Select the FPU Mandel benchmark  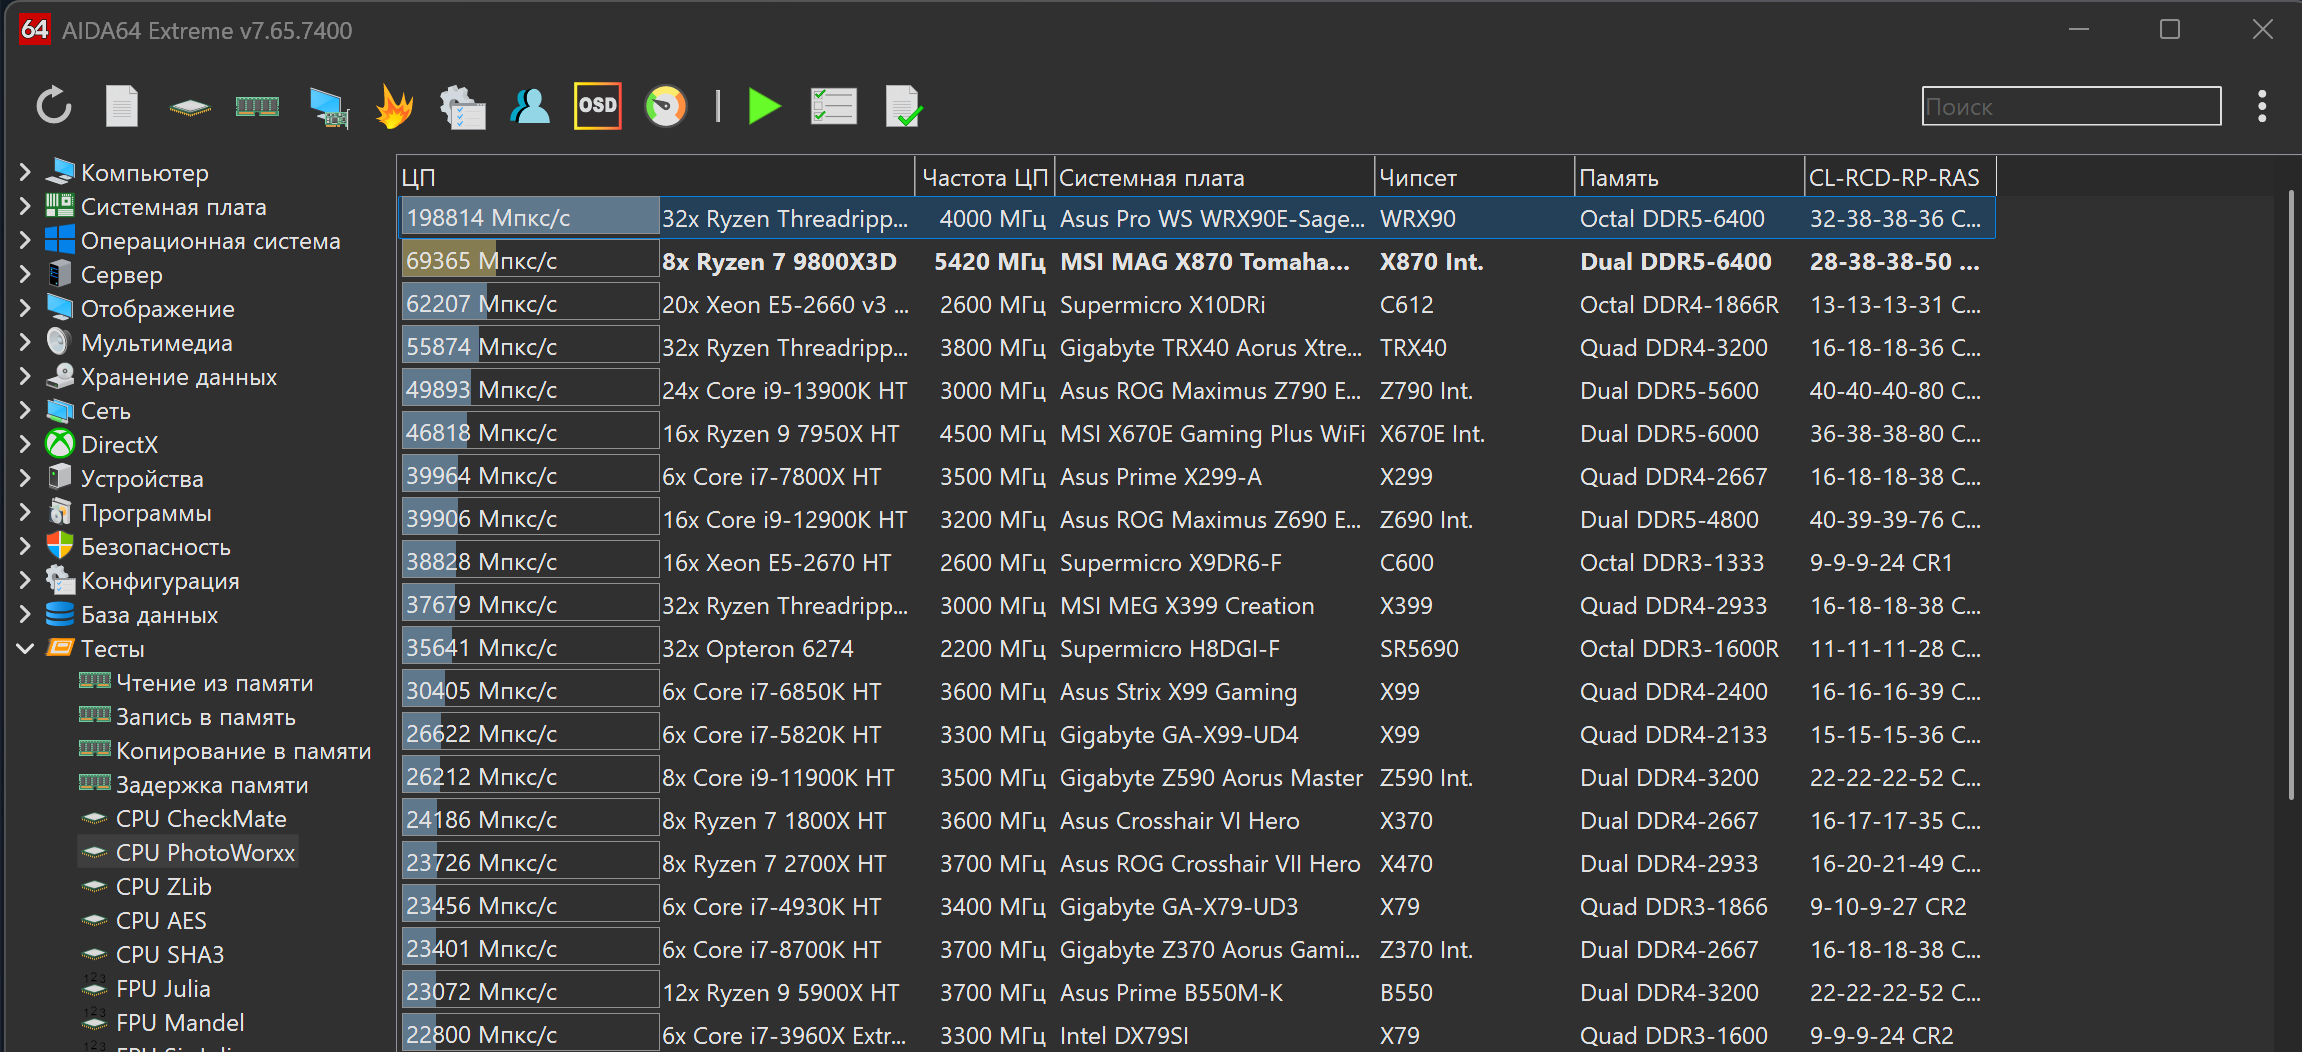tap(180, 1022)
